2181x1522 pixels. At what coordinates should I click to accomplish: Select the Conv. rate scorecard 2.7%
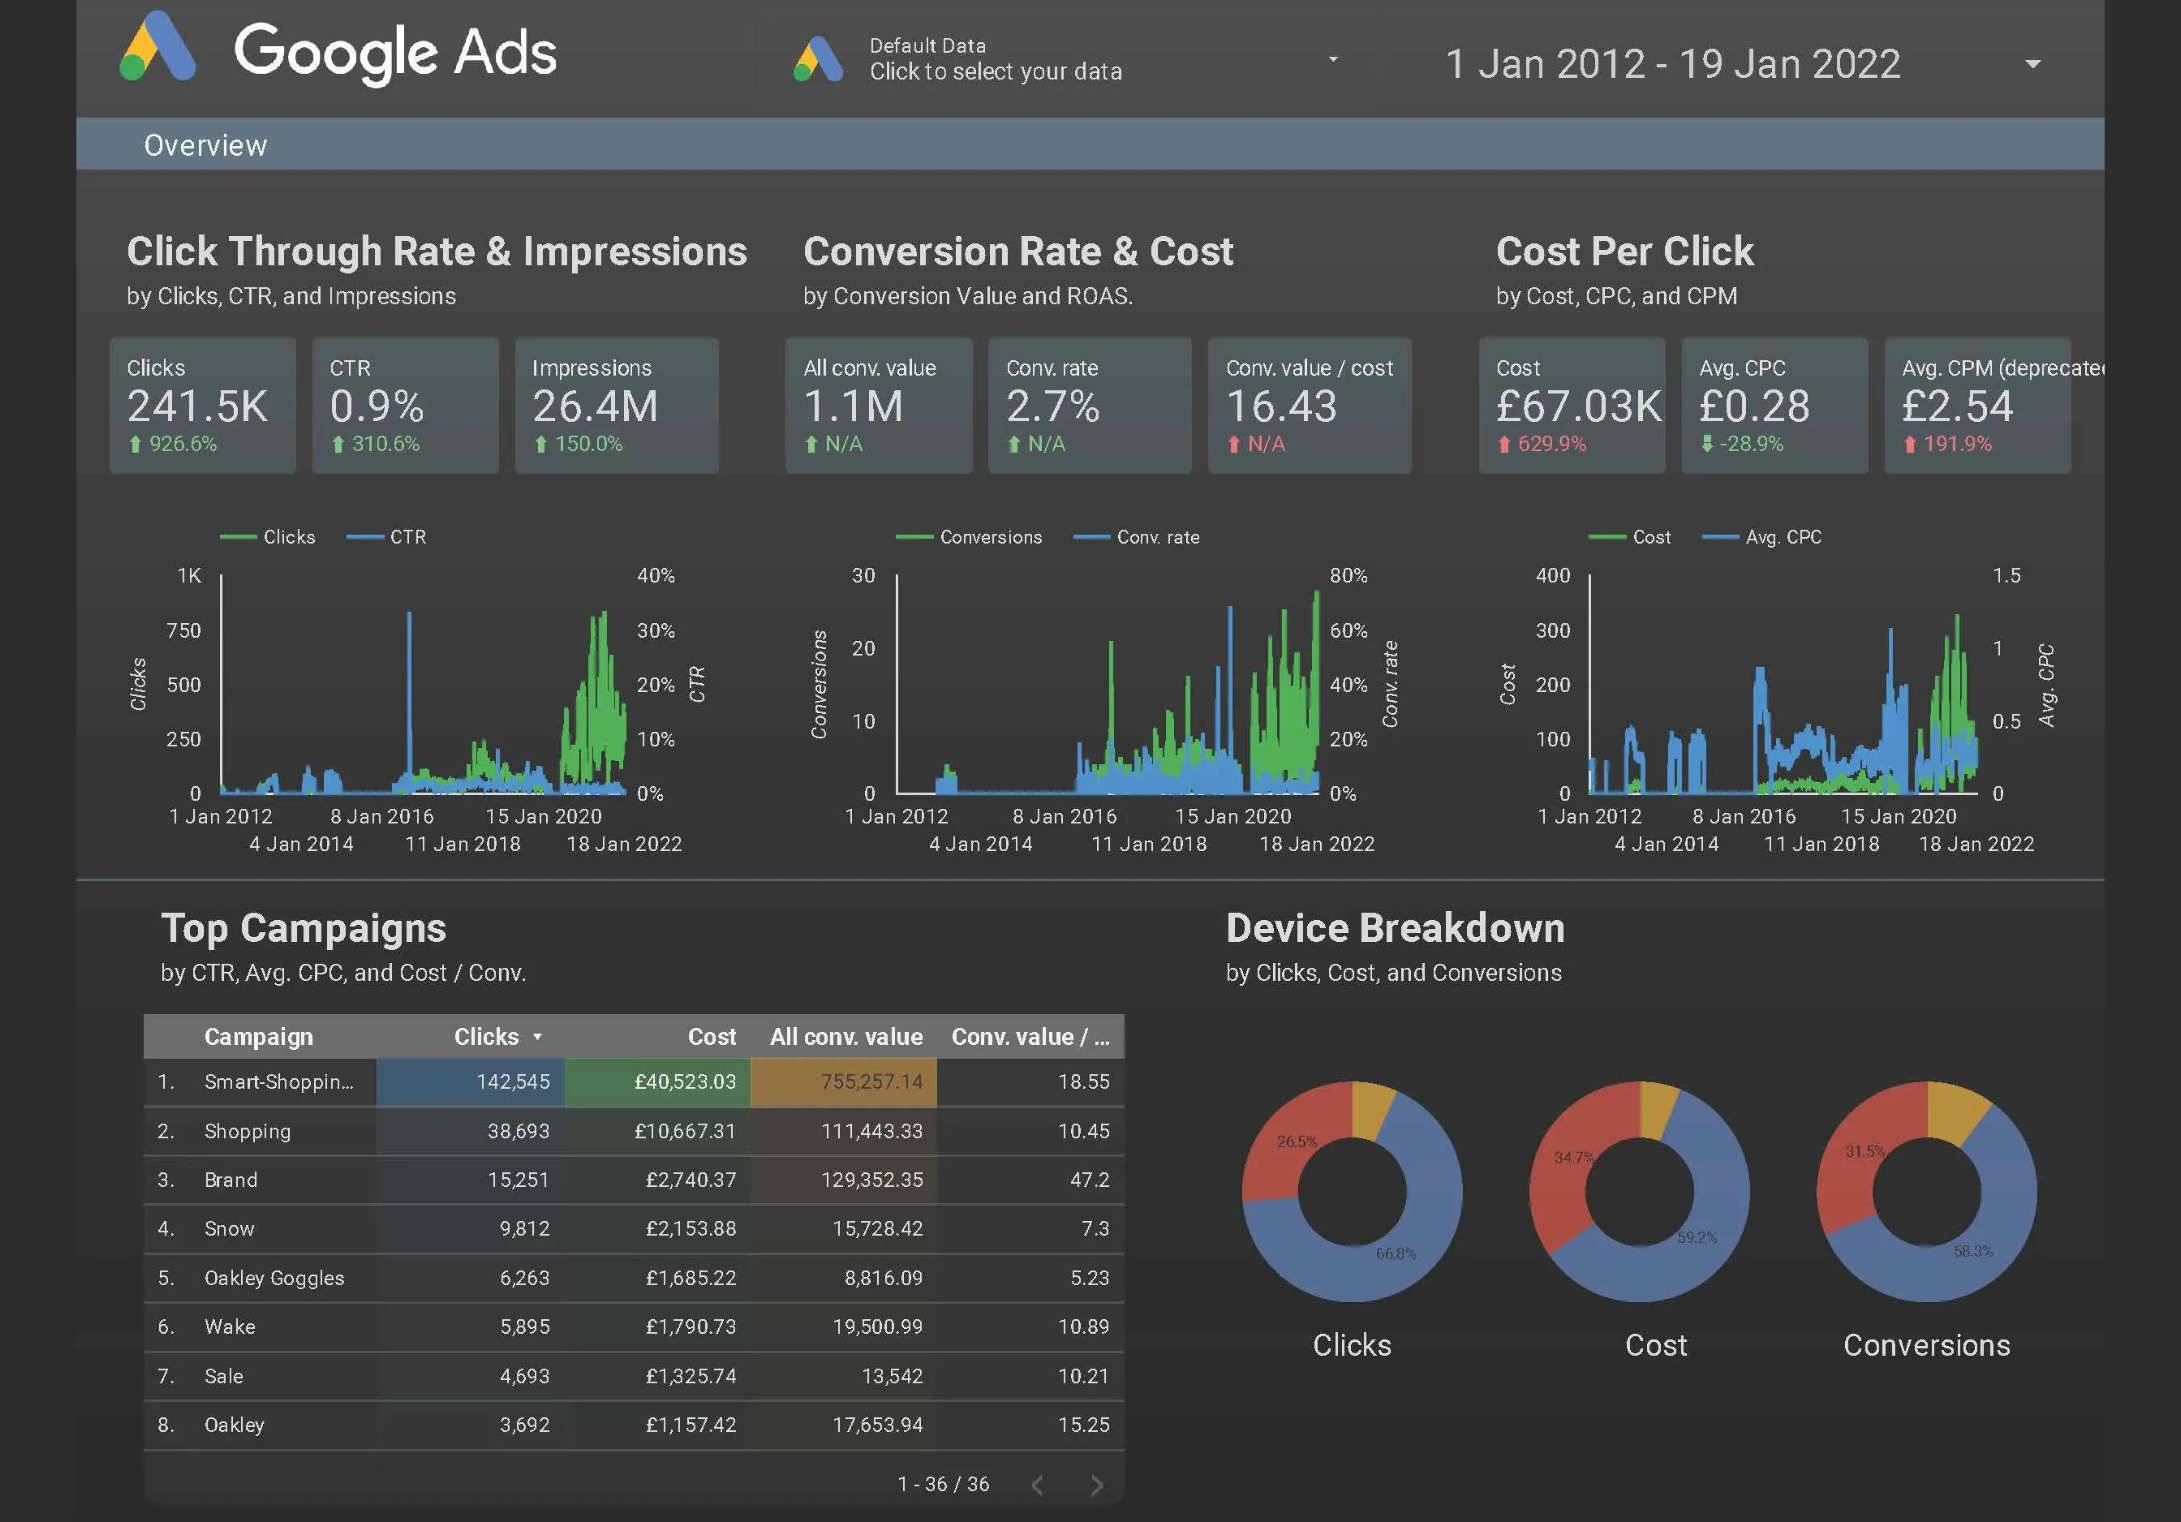(1089, 405)
